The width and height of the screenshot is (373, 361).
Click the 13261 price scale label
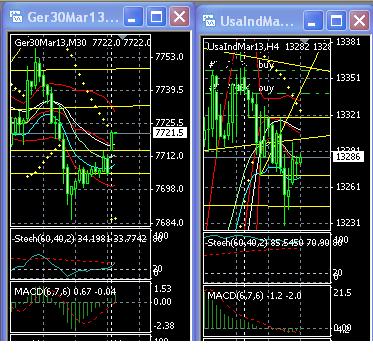click(348, 187)
